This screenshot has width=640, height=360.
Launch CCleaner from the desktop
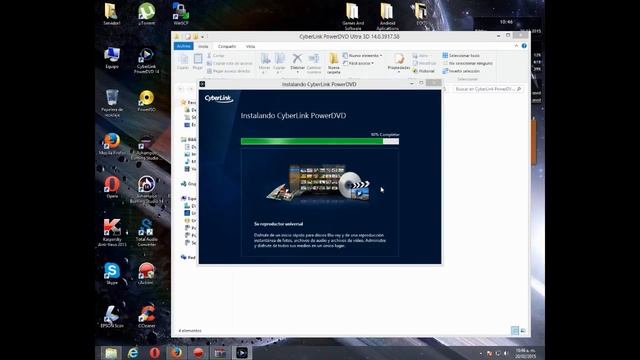point(147,317)
